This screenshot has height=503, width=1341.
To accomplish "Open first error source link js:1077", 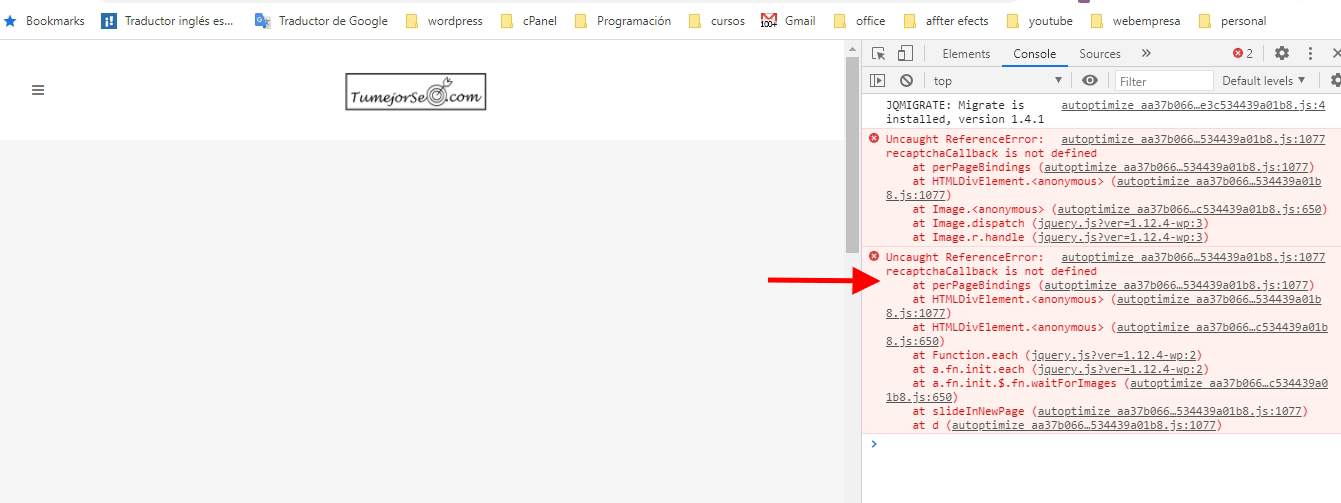I will pyautogui.click(x=1193, y=140).
